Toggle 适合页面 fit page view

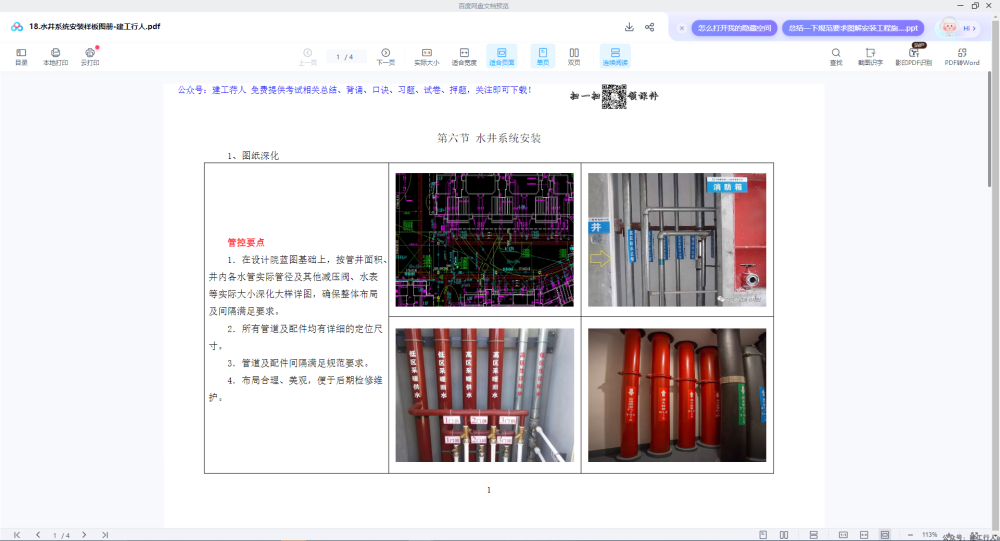(x=501, y=56)
